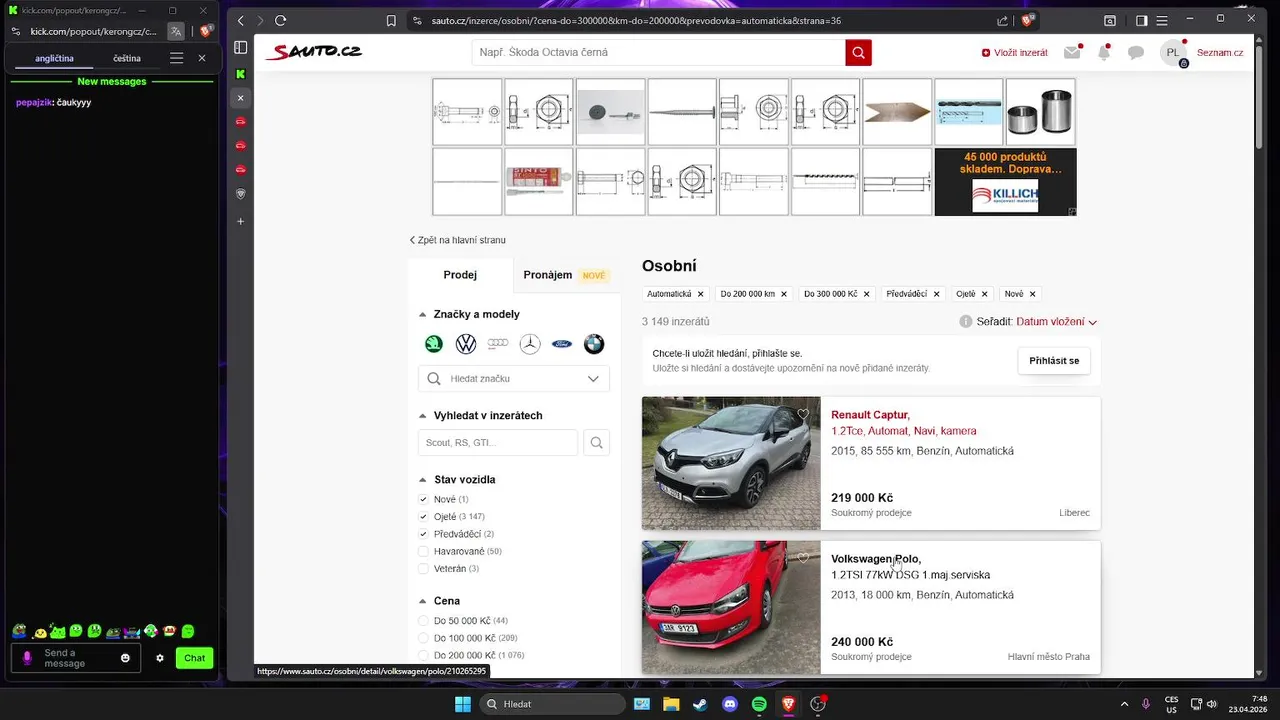Collapse the Cena filter section
The image size is (1280, 720).
coord(423,601)
